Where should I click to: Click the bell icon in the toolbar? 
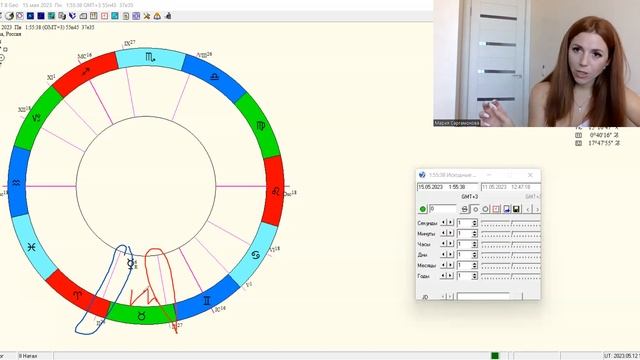(x=157, y=16)
